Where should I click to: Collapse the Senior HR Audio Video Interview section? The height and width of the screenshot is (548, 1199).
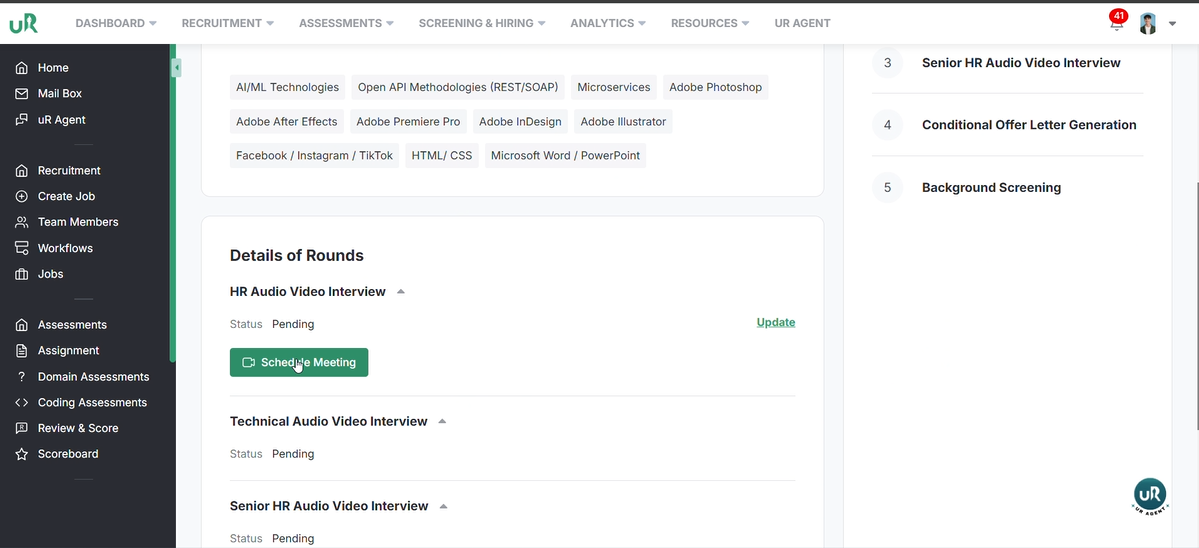(443, 507)
